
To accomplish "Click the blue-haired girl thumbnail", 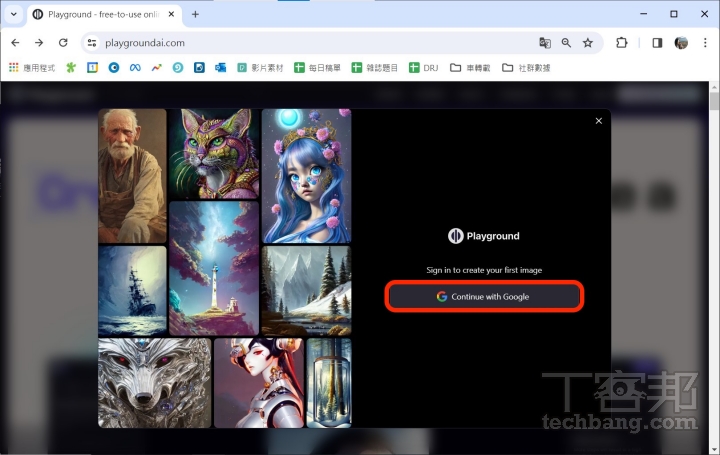I will click(x=306, y=176).
